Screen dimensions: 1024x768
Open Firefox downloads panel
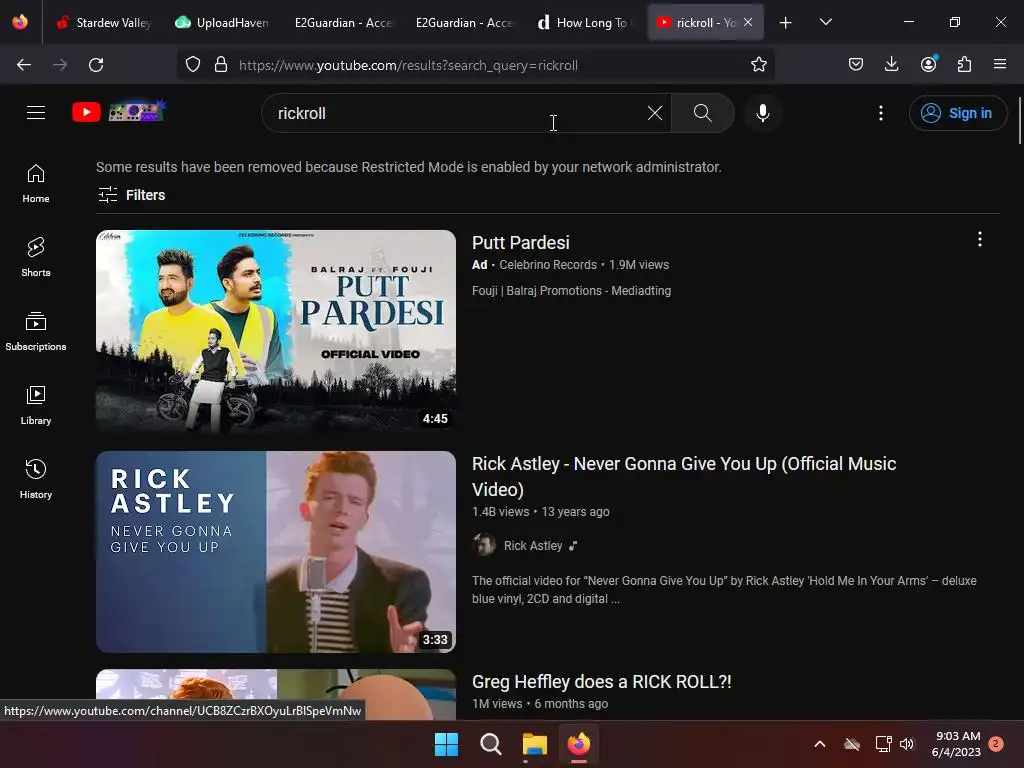(891, 65)
